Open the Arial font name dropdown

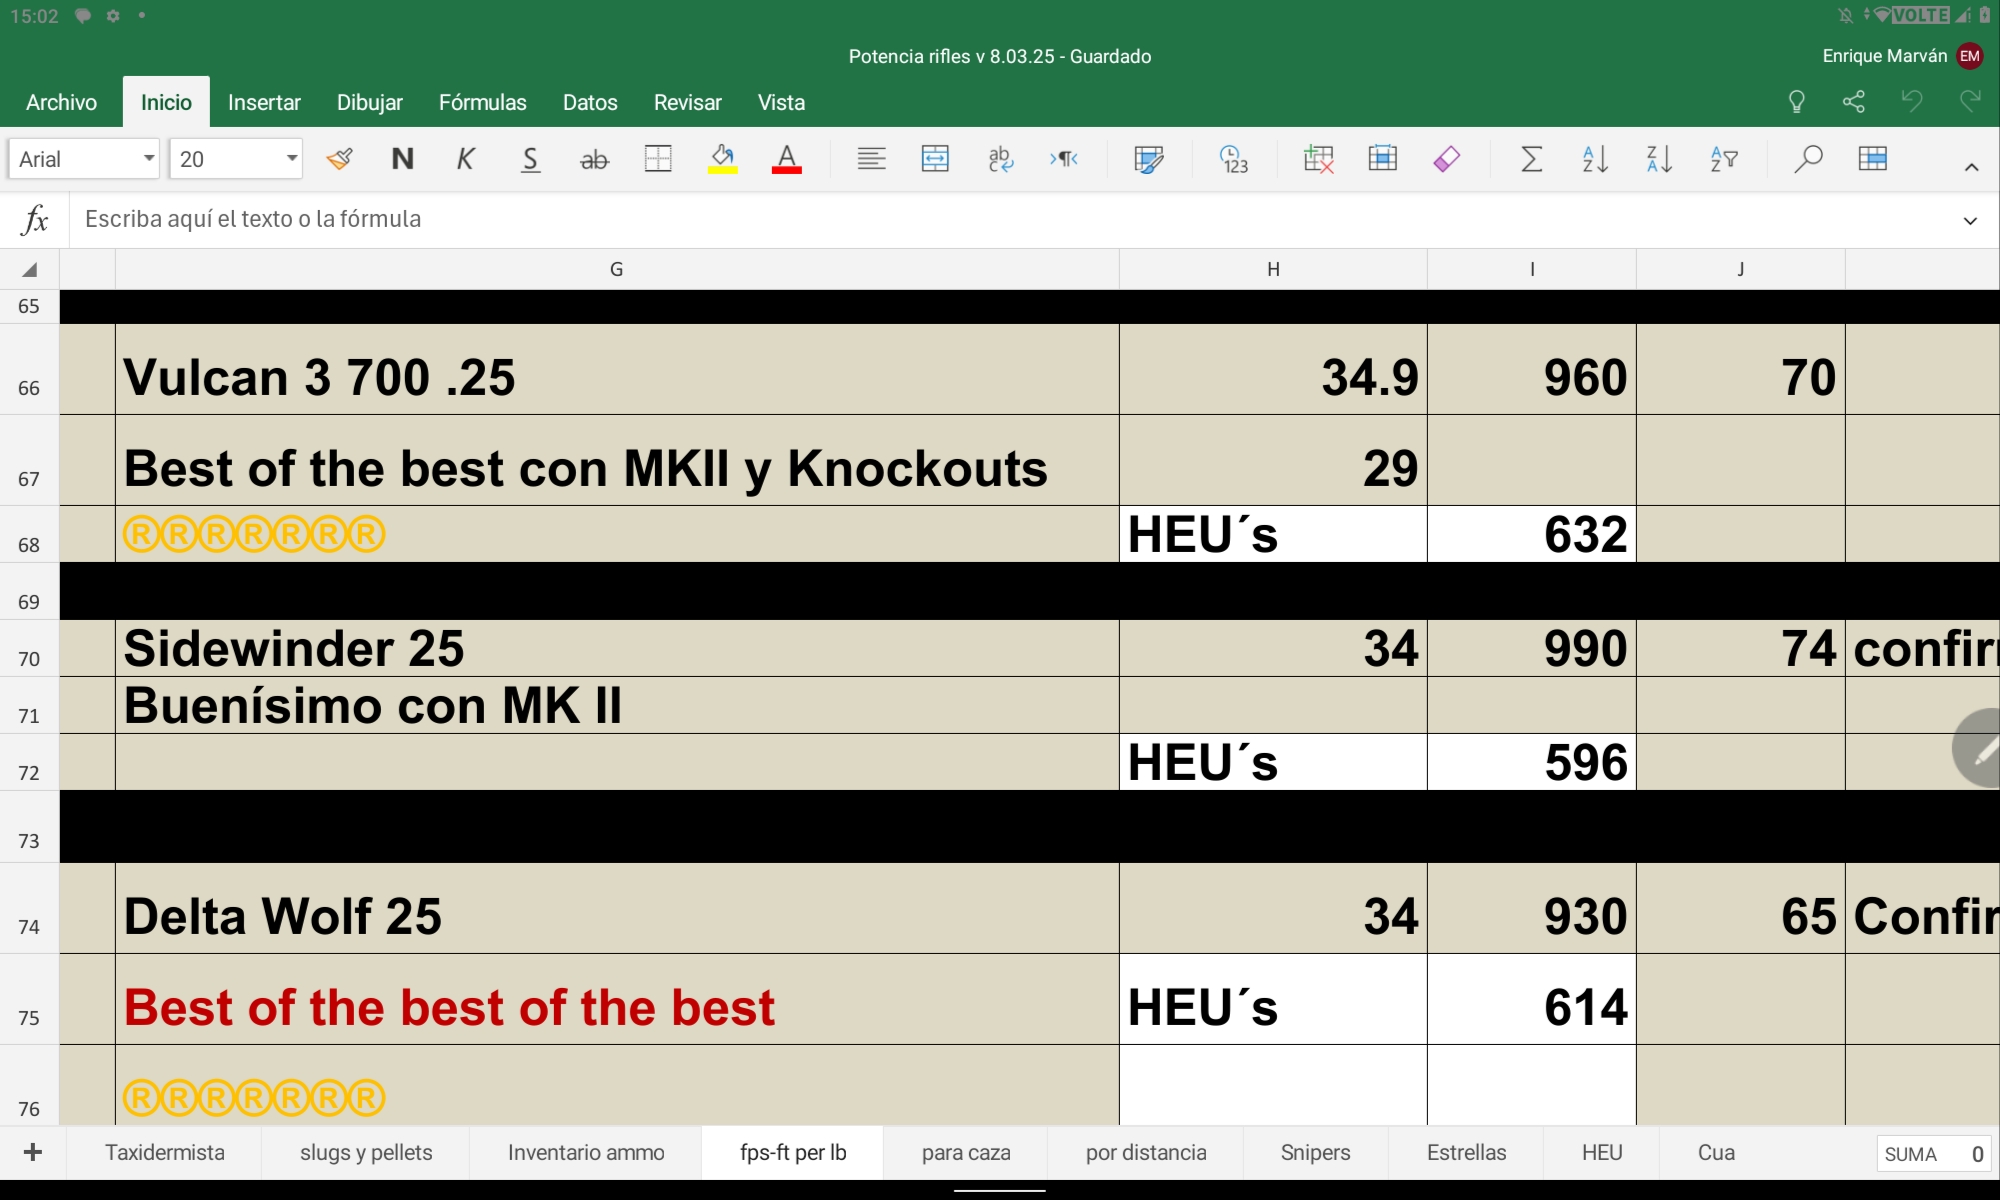(x=84, y=159)
